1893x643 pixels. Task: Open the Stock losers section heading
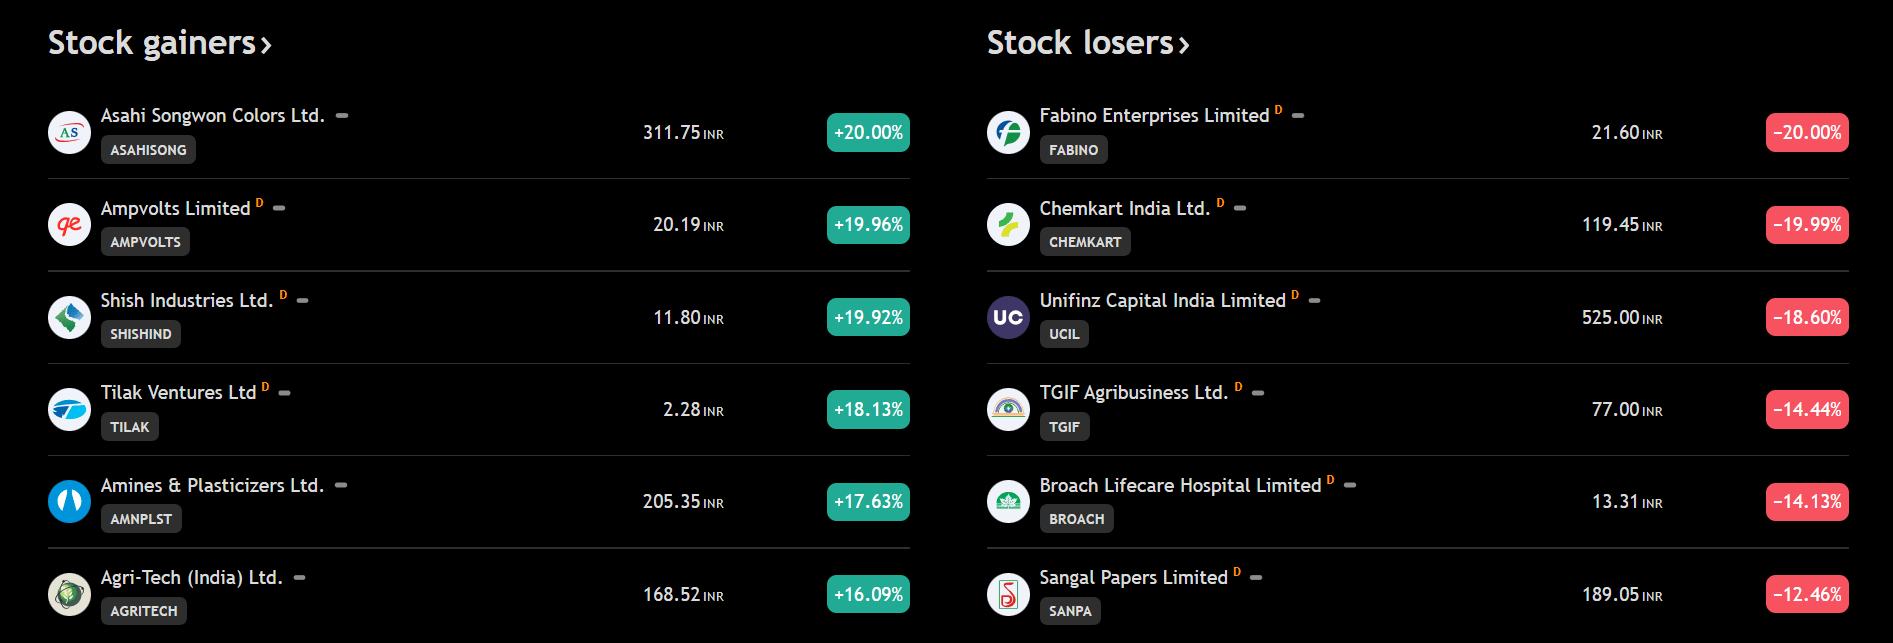[x=1087, y=43]
